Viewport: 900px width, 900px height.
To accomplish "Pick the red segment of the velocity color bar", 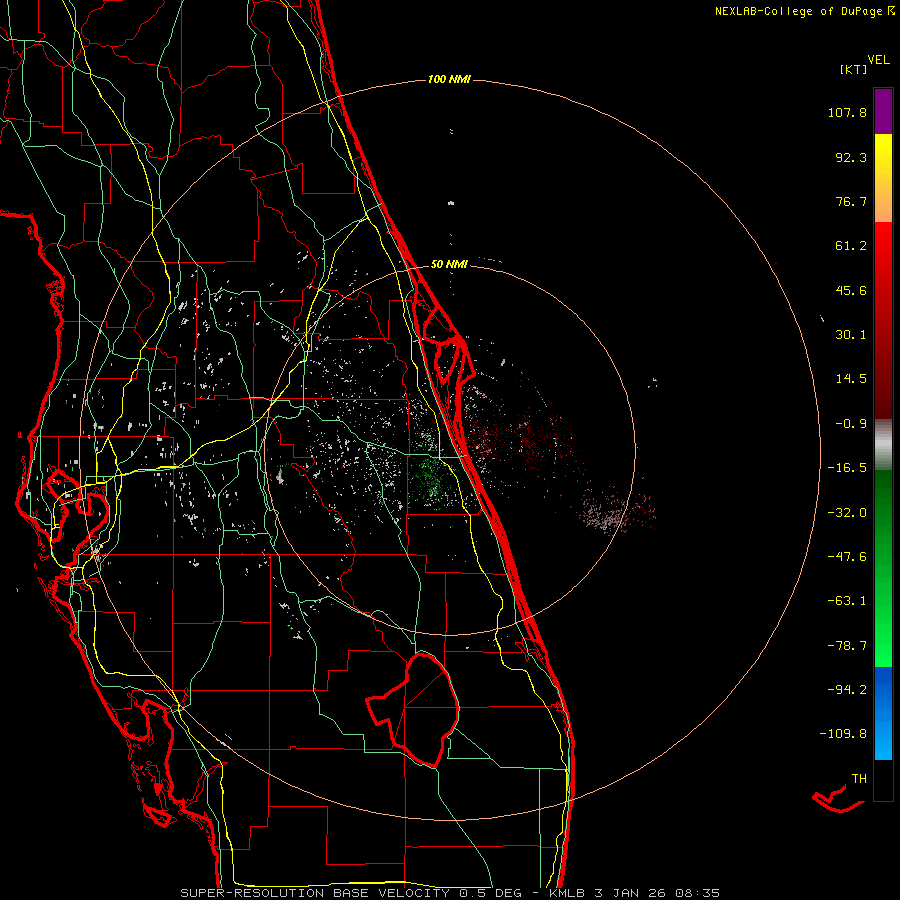I will point(883,320).
